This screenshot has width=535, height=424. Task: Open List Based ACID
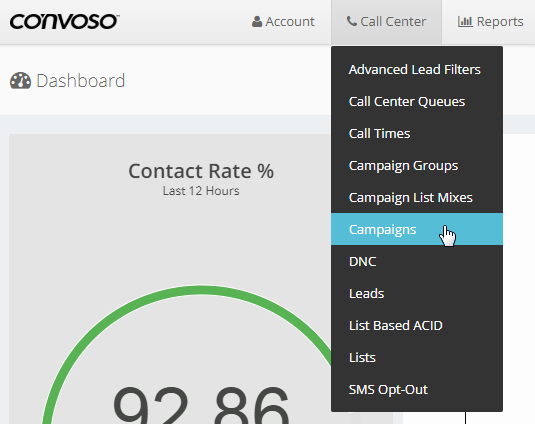[x=417, y=326]
